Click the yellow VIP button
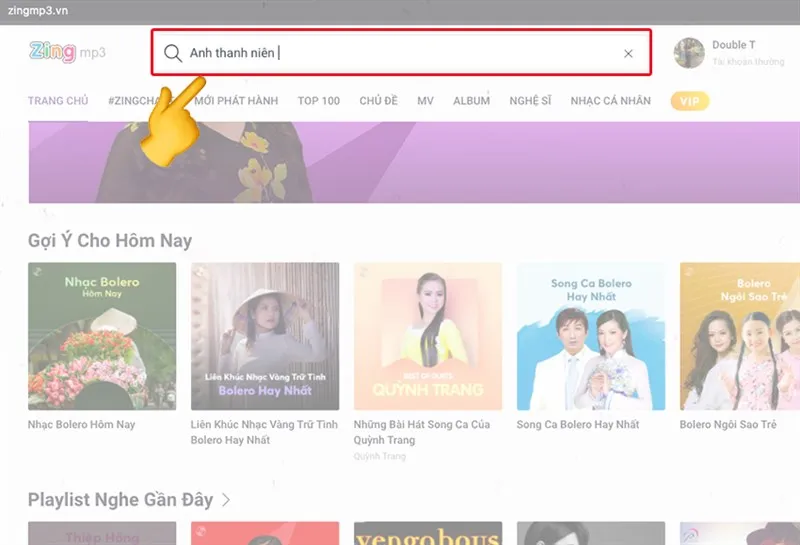 (690, 101)
